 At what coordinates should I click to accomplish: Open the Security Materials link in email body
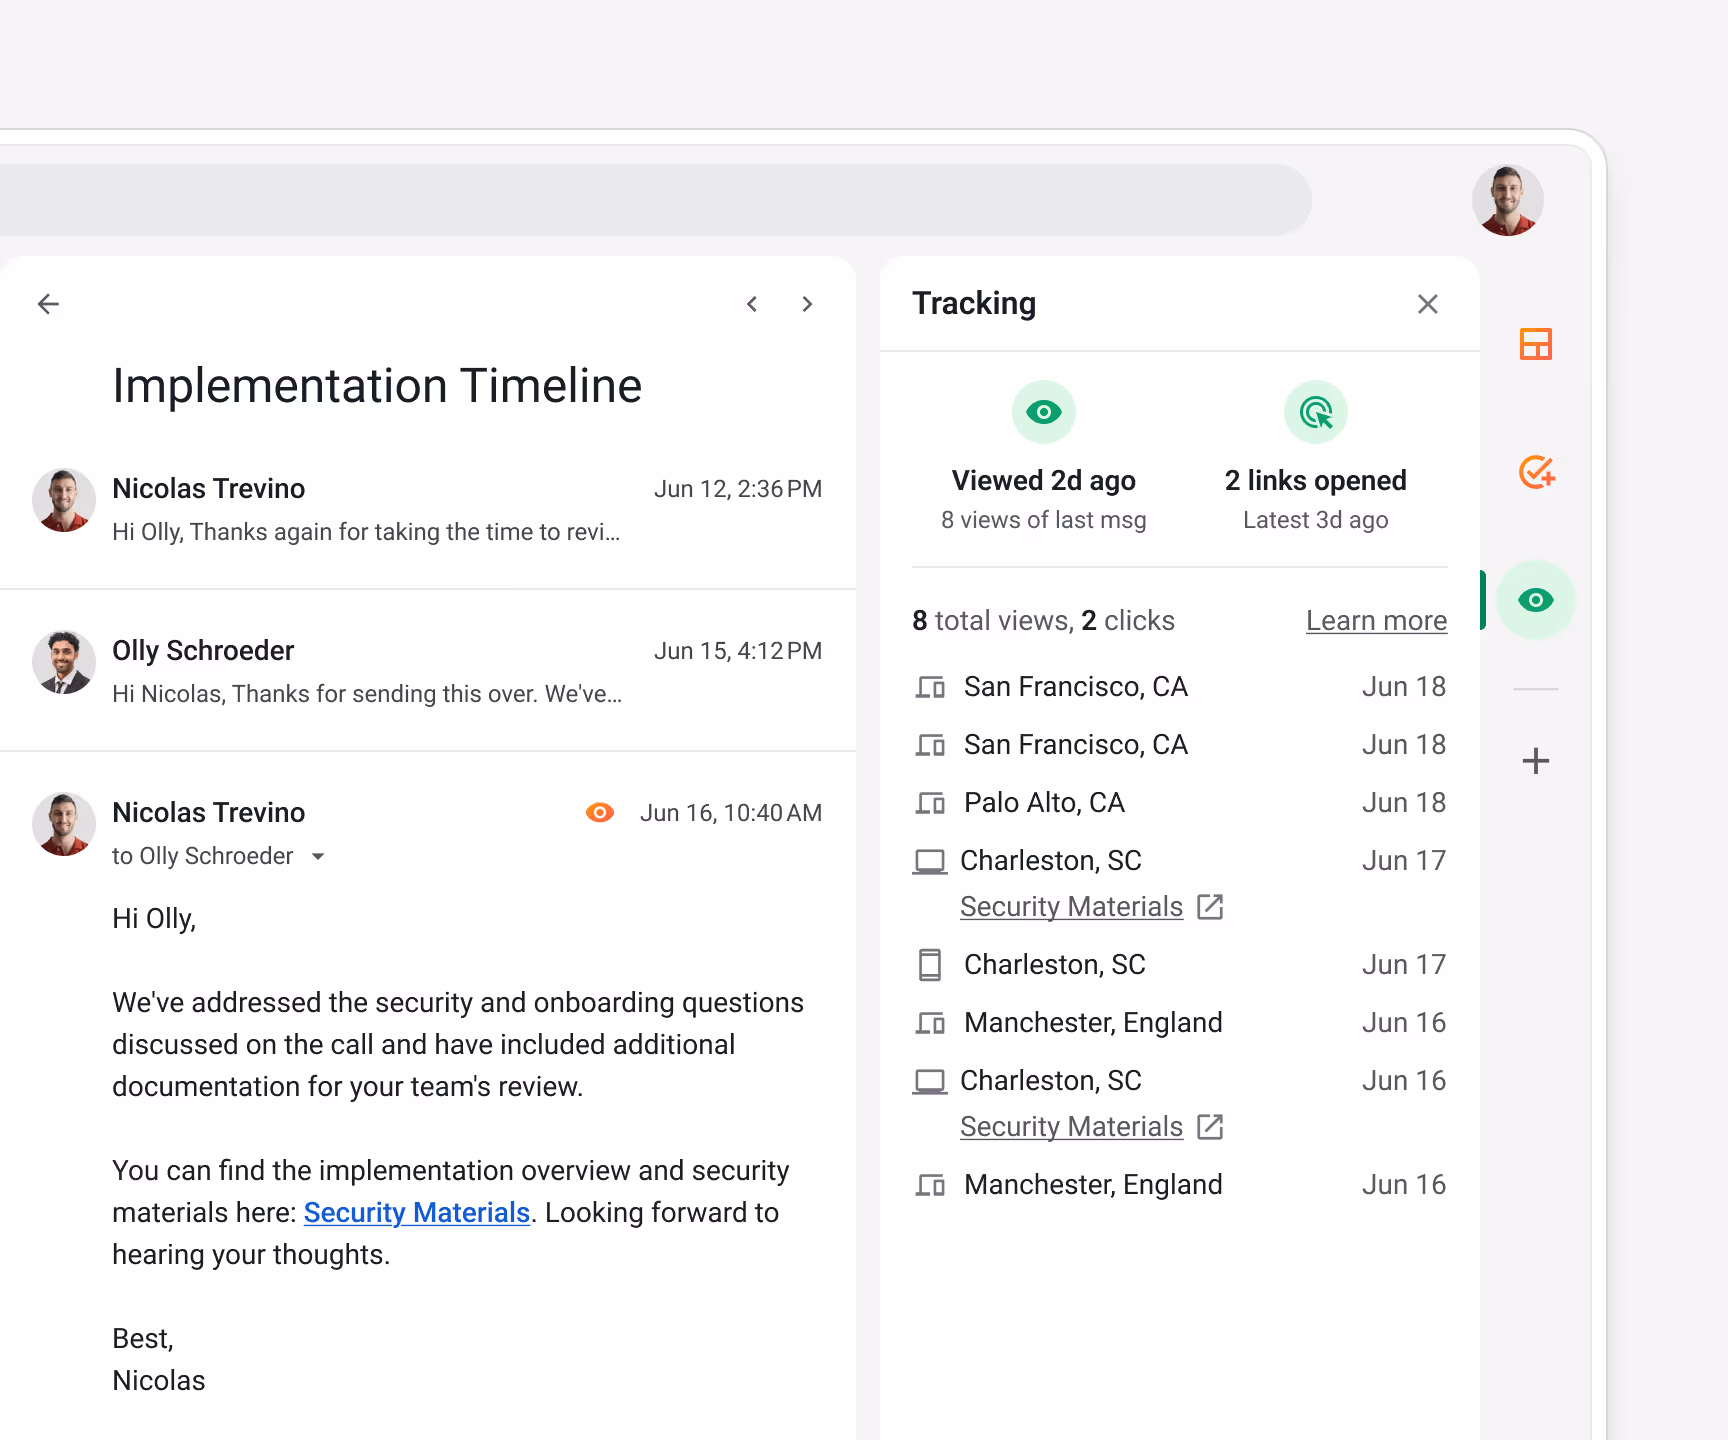[x=417, y=1213]
